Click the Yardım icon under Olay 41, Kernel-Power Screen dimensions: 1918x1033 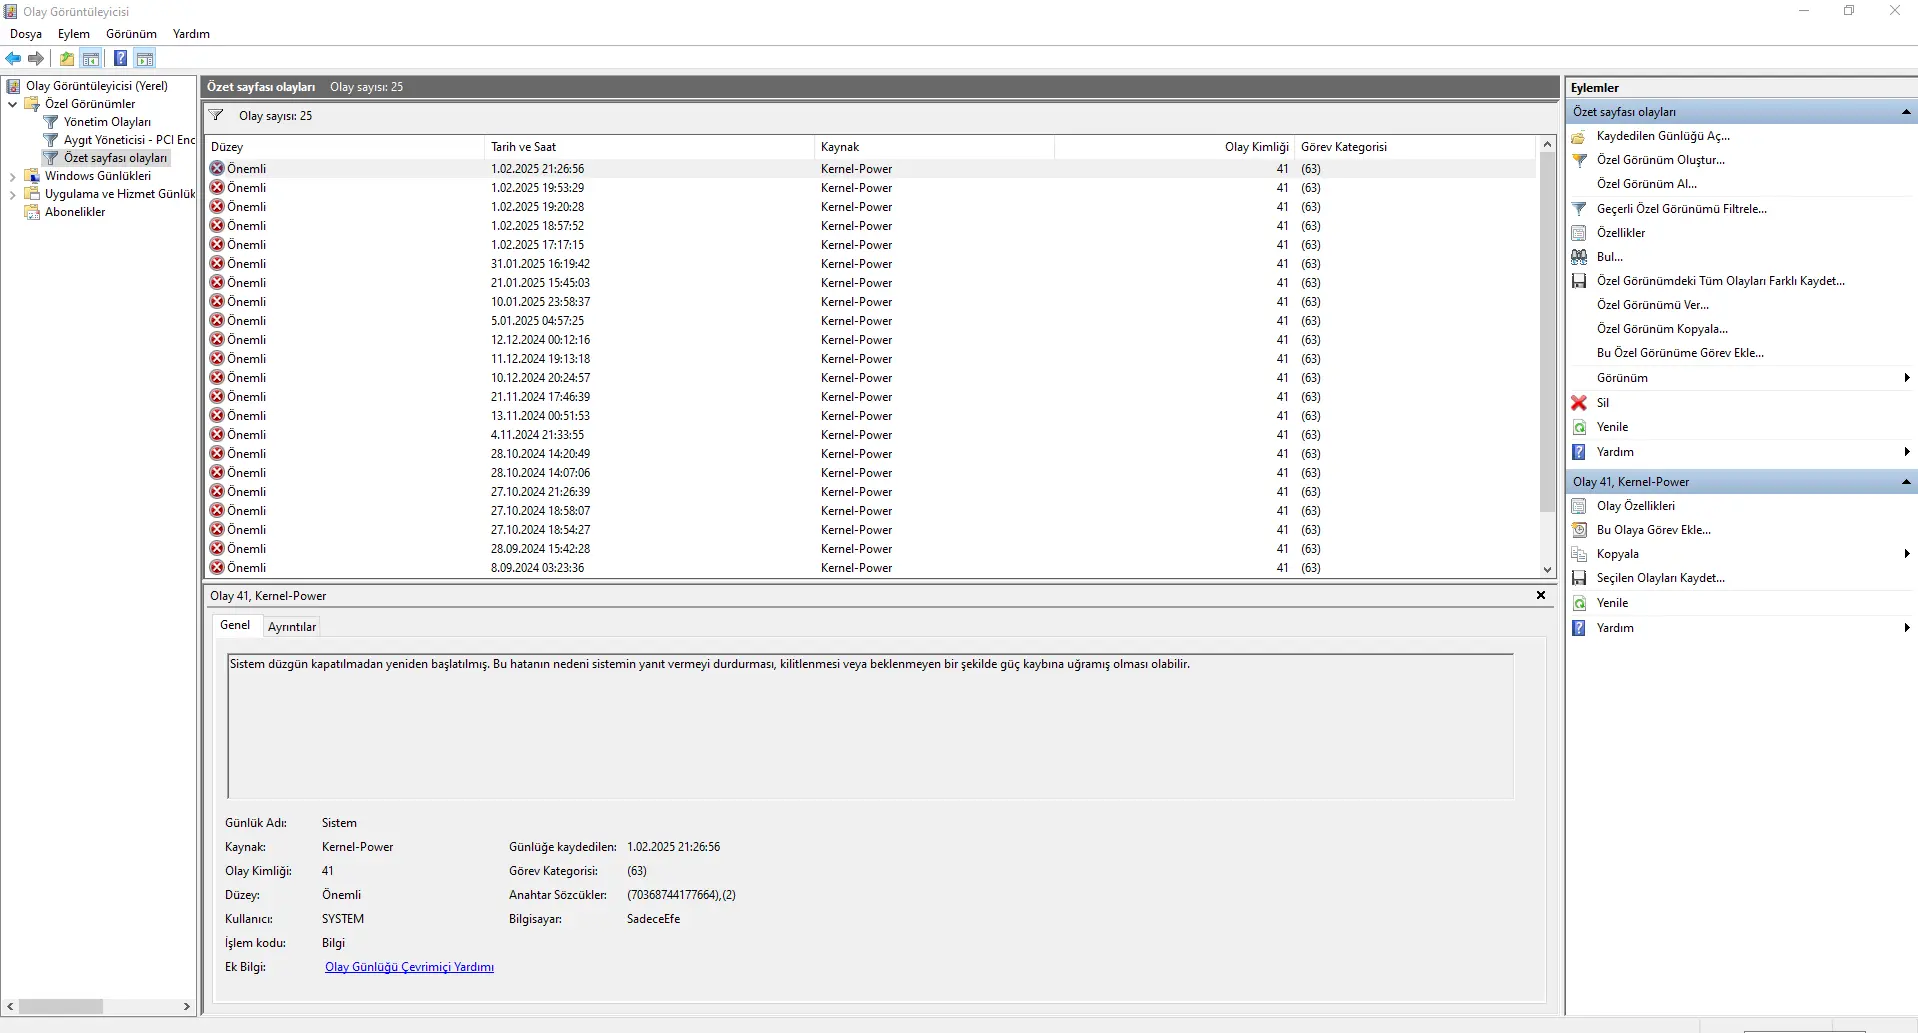coord(1579,628)
